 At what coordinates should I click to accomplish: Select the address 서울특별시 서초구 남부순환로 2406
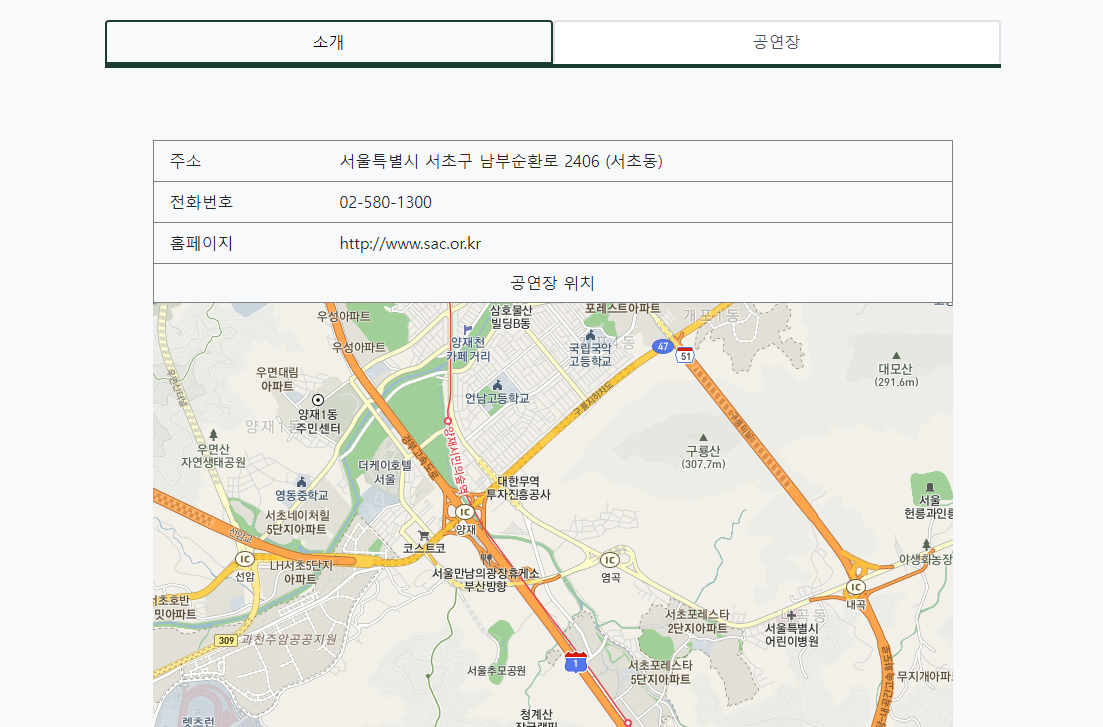501,161
